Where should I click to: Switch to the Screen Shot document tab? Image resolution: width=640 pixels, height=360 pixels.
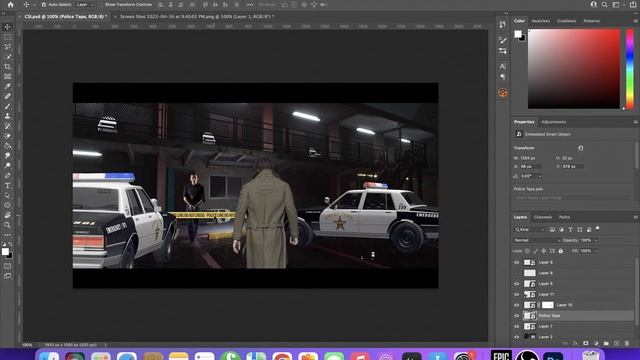[x=197, y=17]
